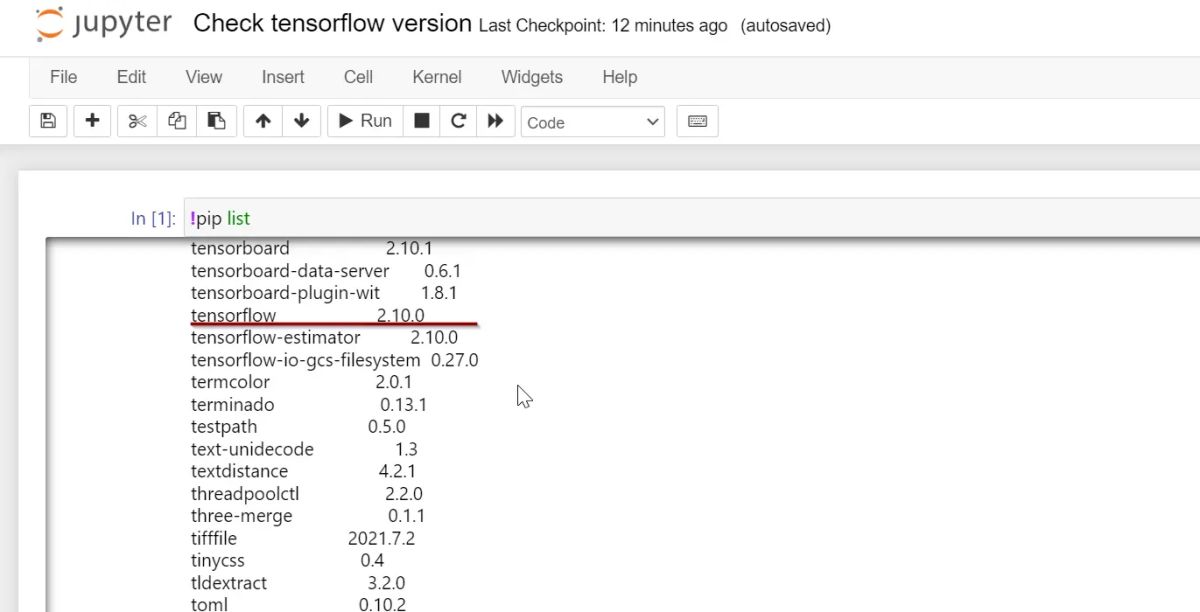Paste cells below icon
The height and width of the screenshot is (612, 1200).
tap(216, 121)
